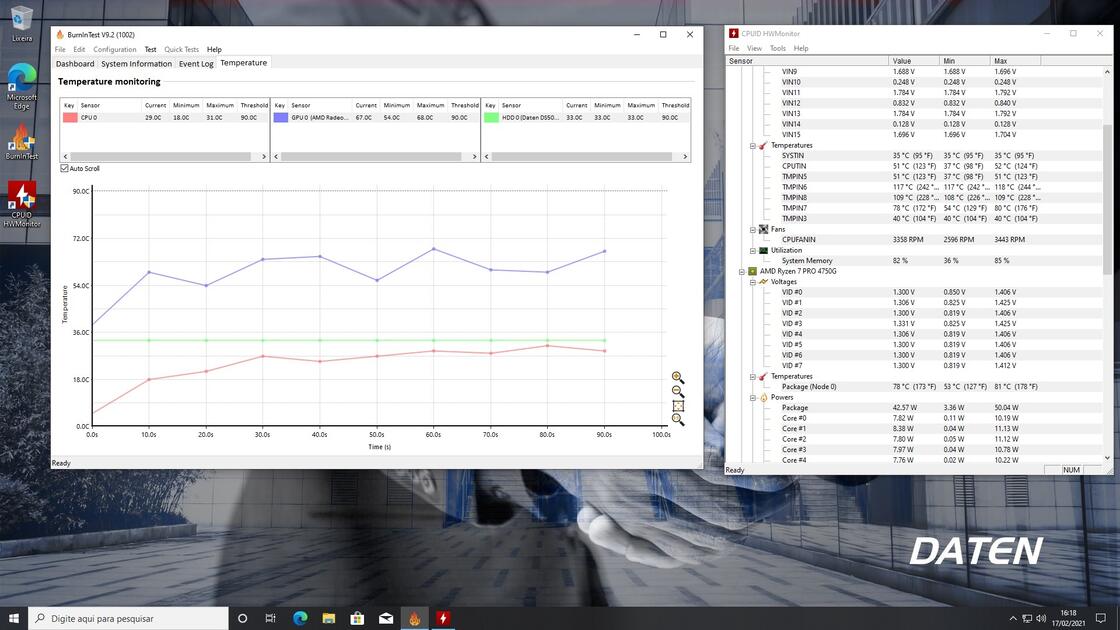Click the Min column header in HWMonitor
The height and width of the screenshot is (630, 1120).
pyautogui.click(x=964, y=61)
